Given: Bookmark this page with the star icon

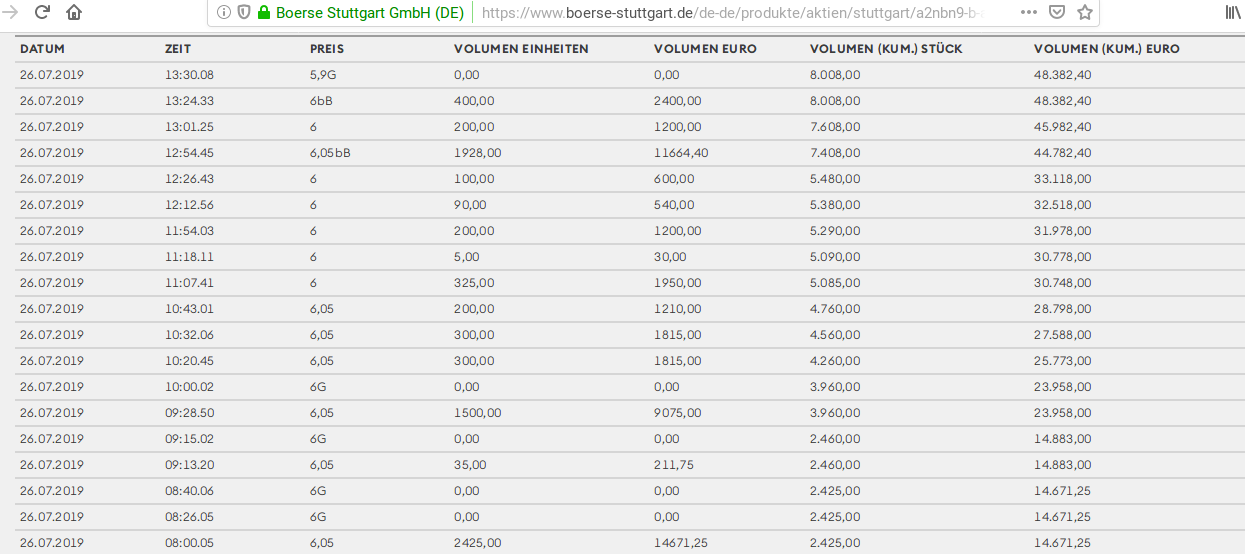Looking at the screenshot, I should (x=1084, y=13).
